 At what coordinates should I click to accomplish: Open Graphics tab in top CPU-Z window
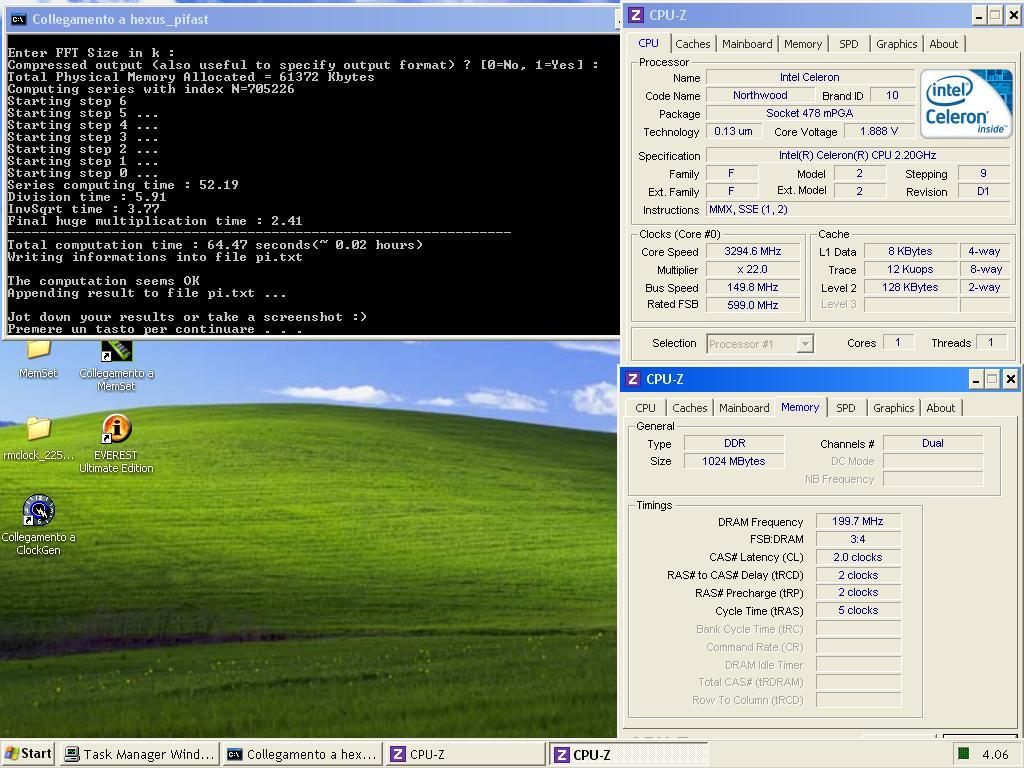coord(896,44)
